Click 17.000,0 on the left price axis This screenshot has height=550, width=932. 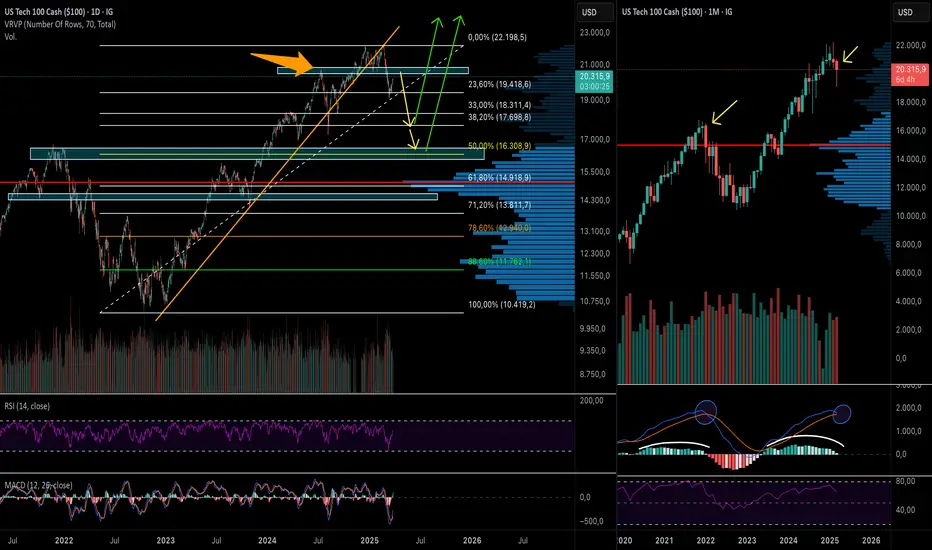click(x=595, y=140)
